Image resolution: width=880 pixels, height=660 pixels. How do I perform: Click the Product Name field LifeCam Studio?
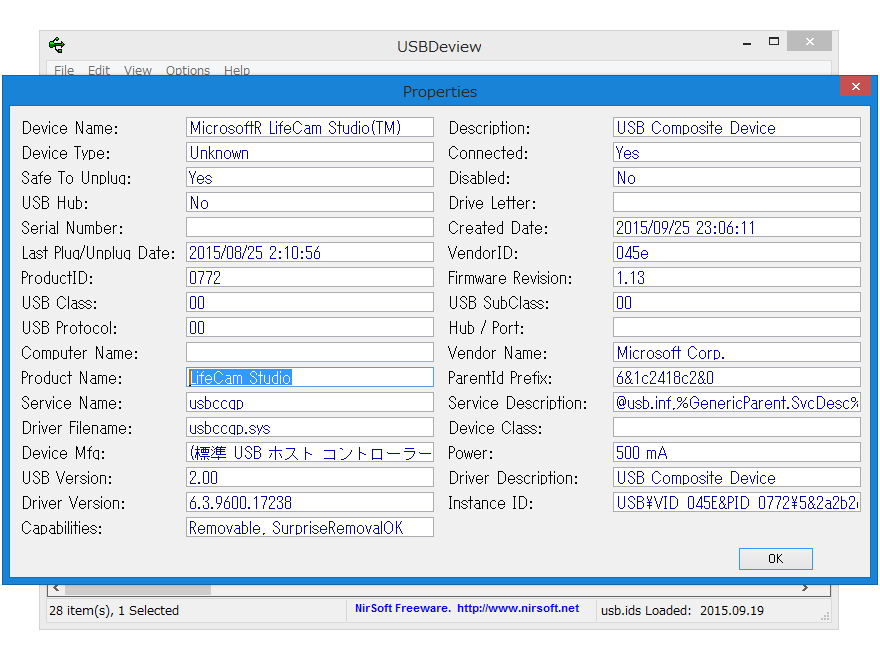click(310, 377)
